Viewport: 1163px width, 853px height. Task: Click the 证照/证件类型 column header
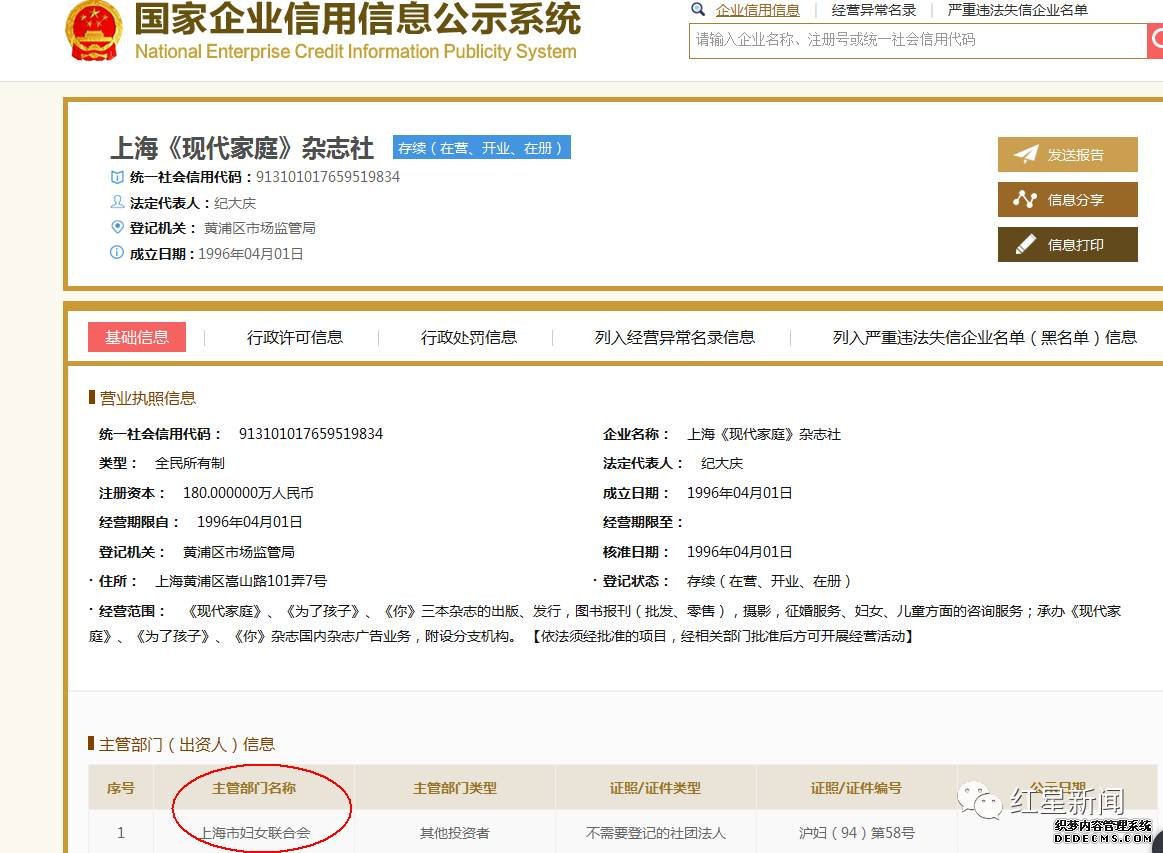[x=656, y=788]
